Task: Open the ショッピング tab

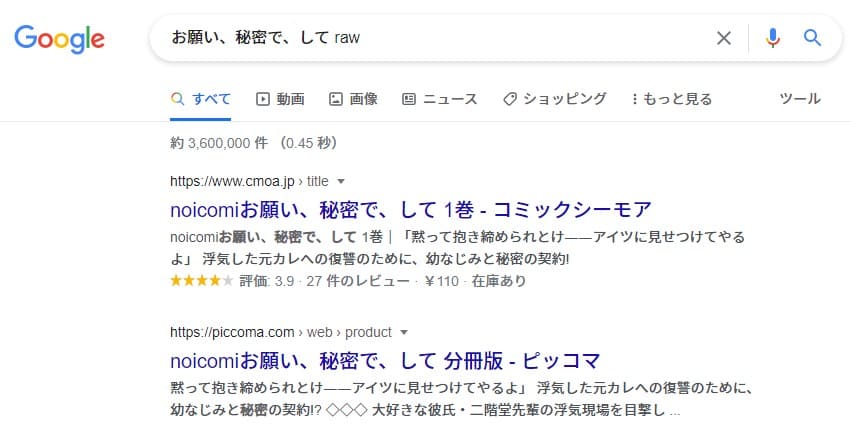Action: click(x=554, y=99)
